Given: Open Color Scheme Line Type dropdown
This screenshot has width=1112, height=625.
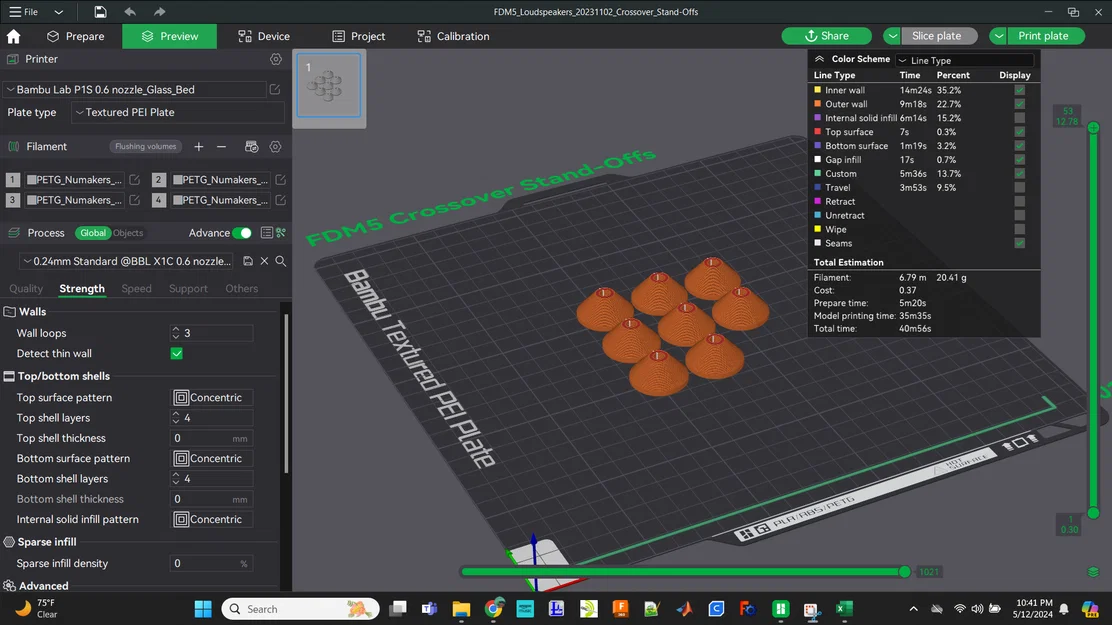Looking at the screenshot, I should click(x=964, y=60).
